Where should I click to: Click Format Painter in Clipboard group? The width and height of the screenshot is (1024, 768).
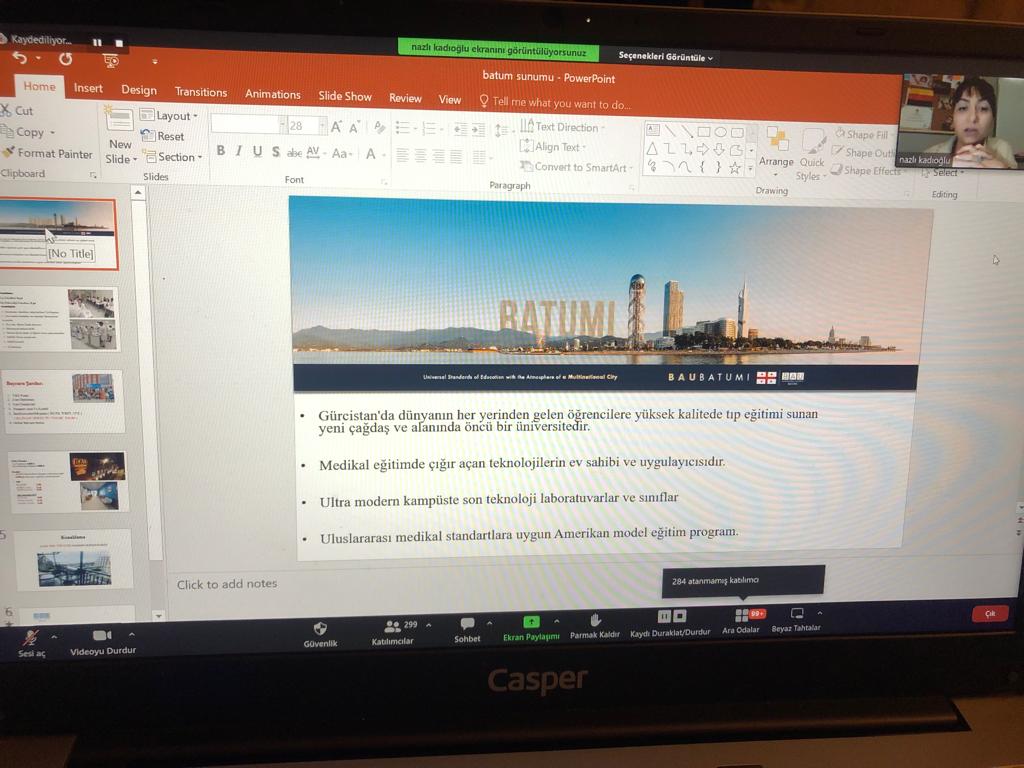(47, 153)
